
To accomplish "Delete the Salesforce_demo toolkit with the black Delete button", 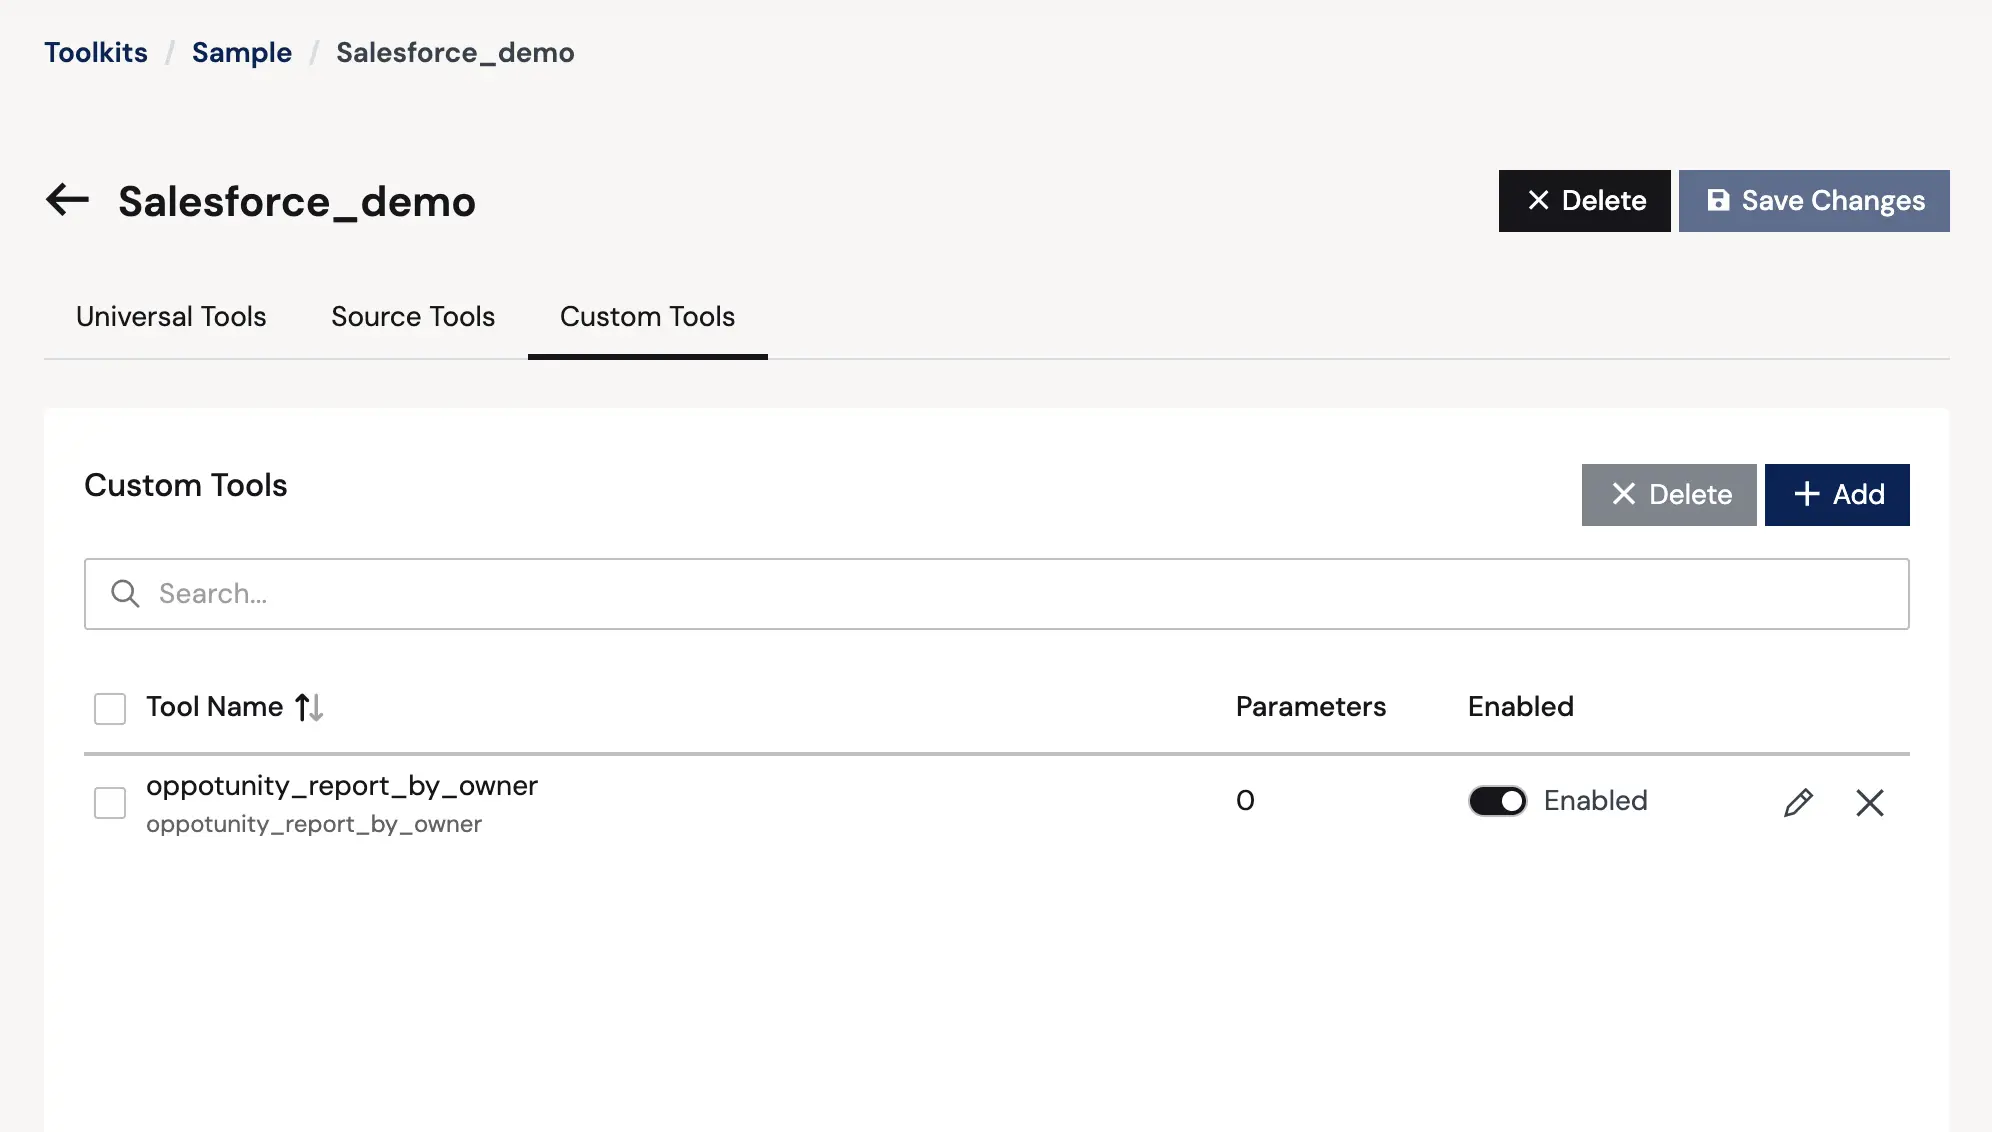I will [1584, 201].
